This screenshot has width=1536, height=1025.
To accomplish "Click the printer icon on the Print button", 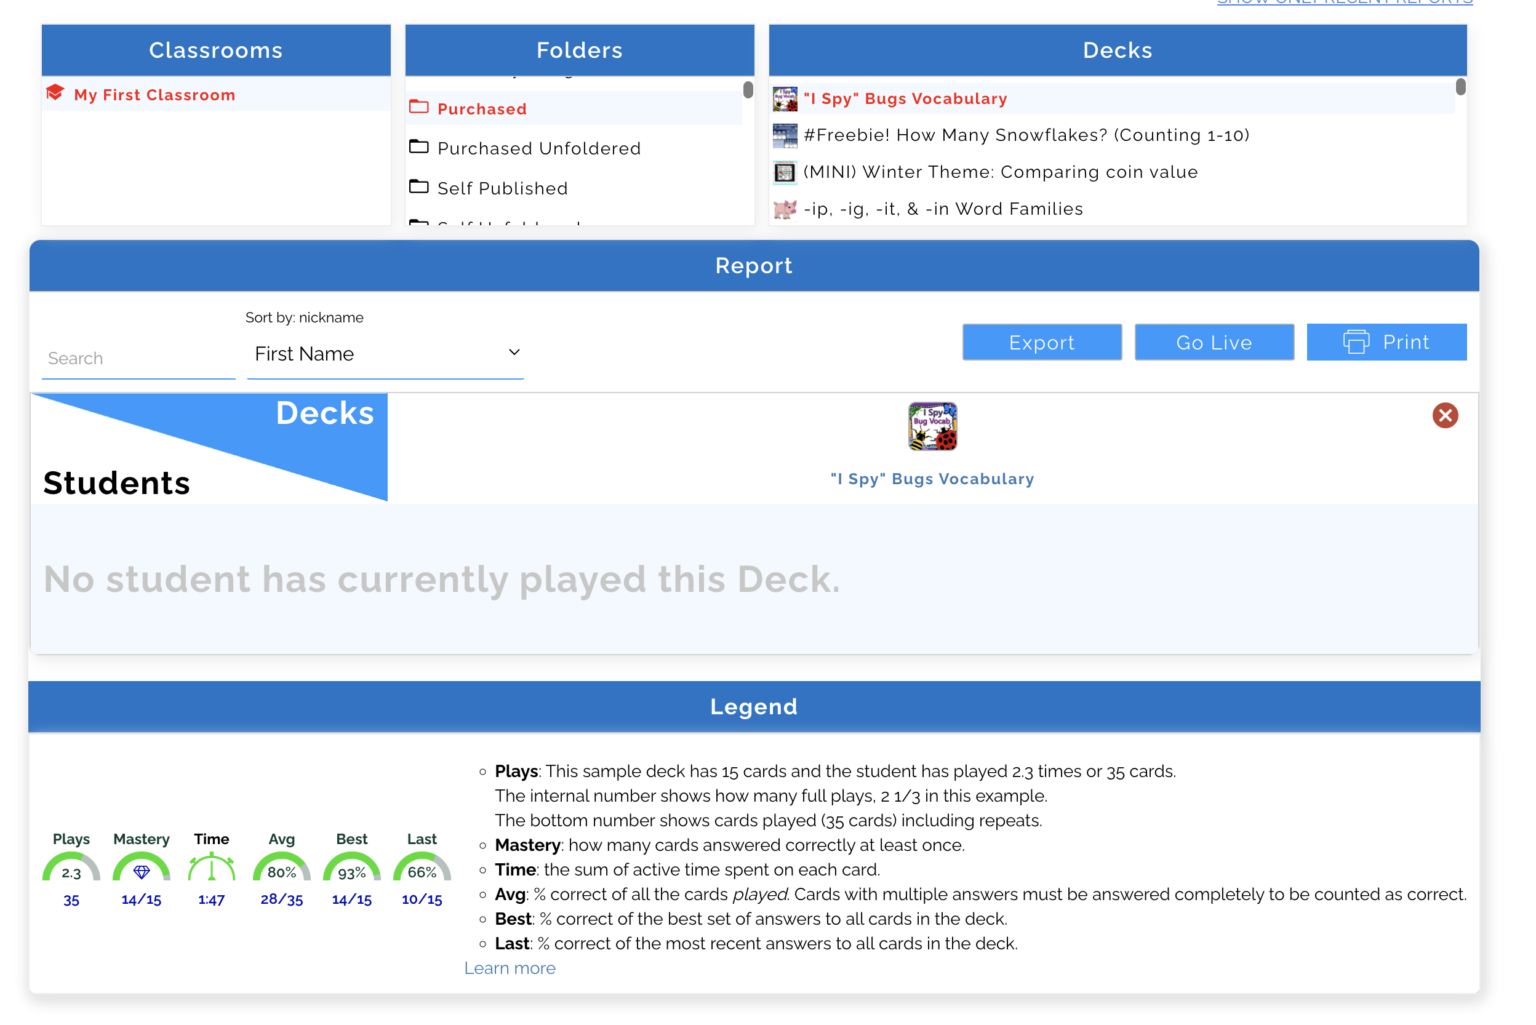I will point(1357,342).
